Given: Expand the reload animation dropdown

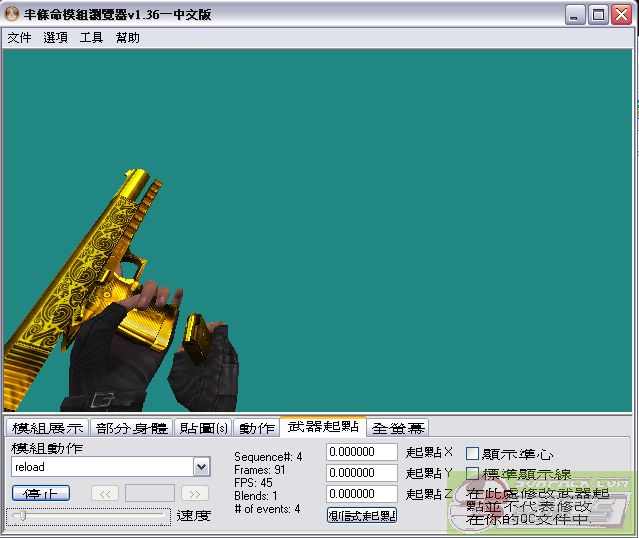Looking at the screenshot, I should coord(201,467).
